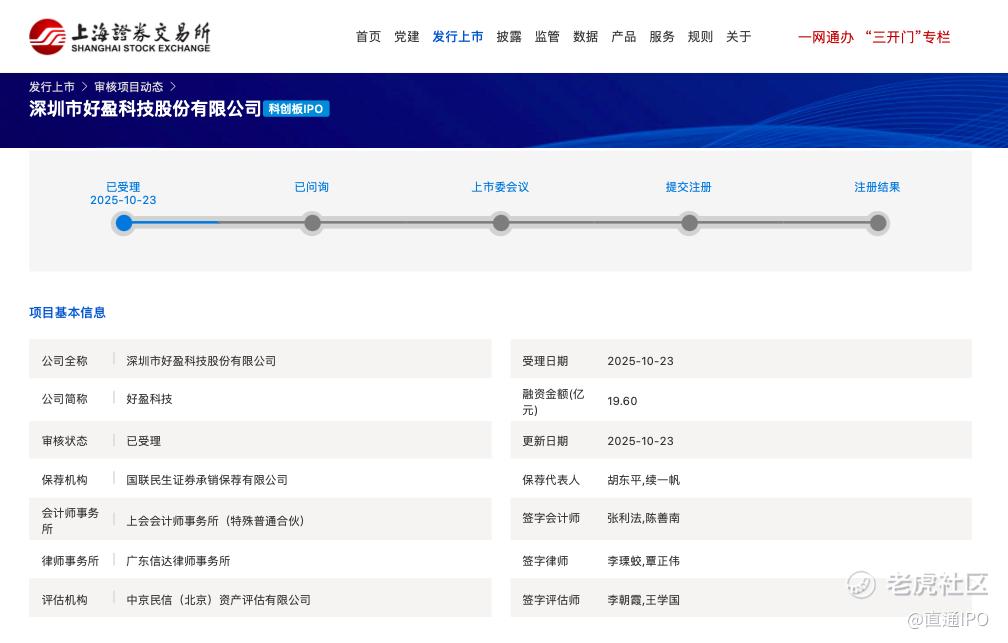Click the 签字会计师 field label
1008x643 pixels.
click(551, 518)
